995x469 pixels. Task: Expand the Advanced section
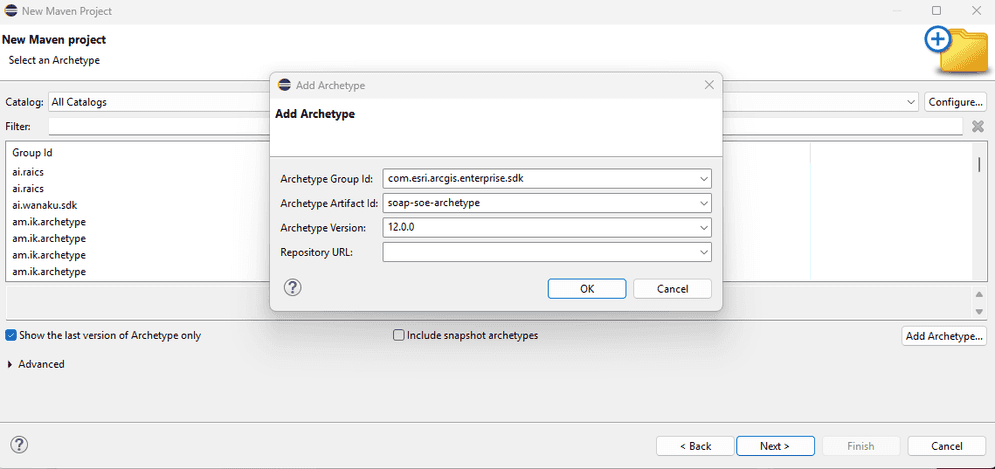point(10,364)
